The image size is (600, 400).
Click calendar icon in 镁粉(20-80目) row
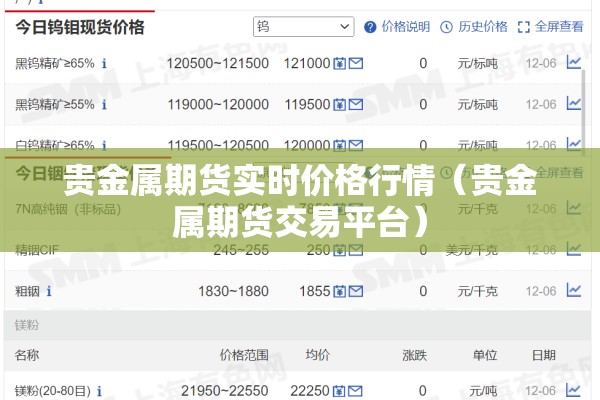pos(339,391)
